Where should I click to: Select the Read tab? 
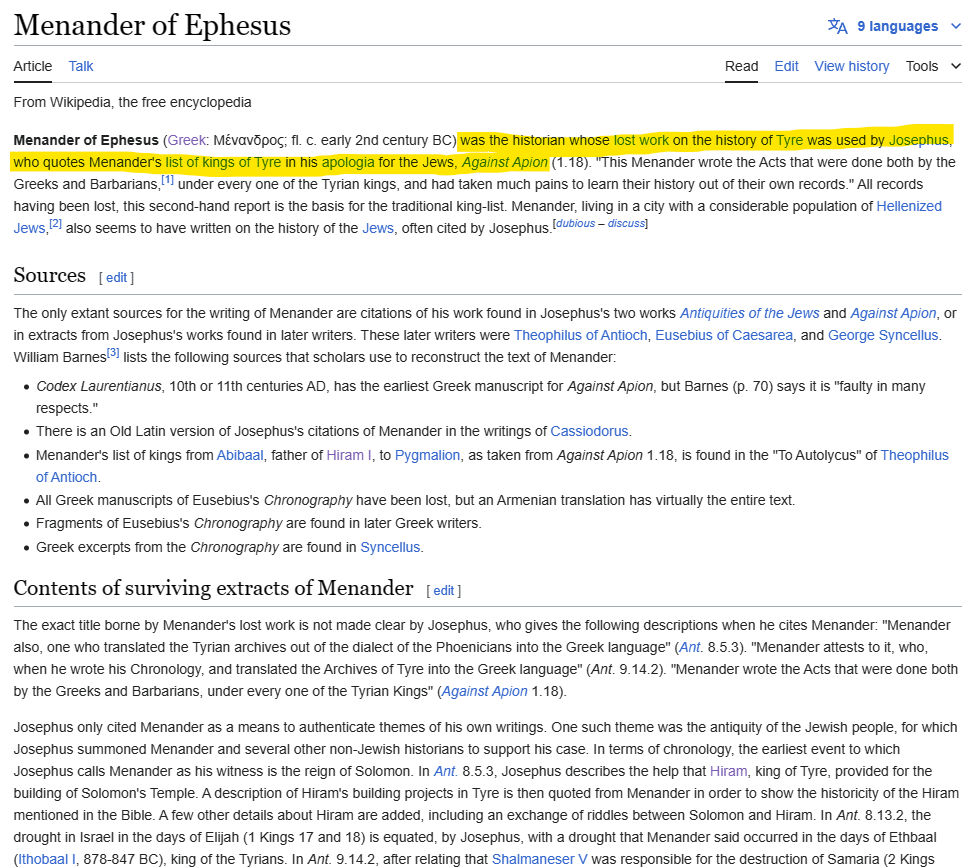[x=741, y=66]
